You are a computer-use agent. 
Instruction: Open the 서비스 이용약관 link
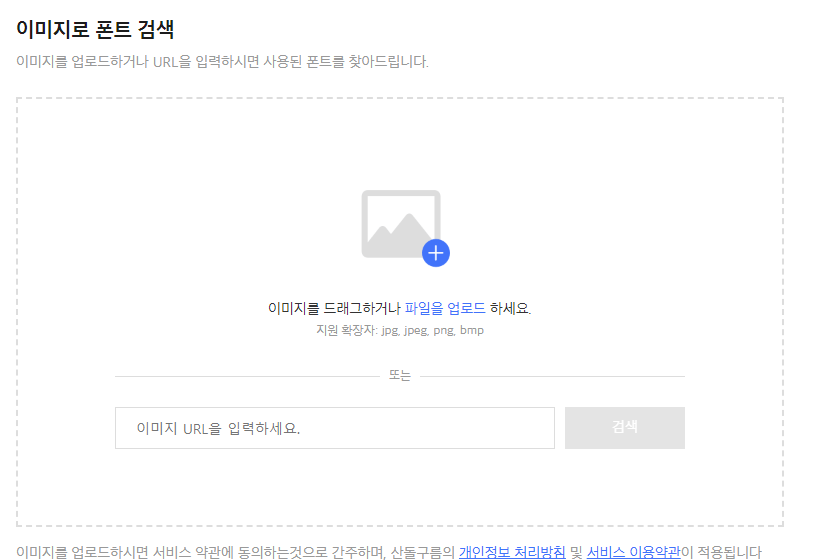[x=633, y=552]
